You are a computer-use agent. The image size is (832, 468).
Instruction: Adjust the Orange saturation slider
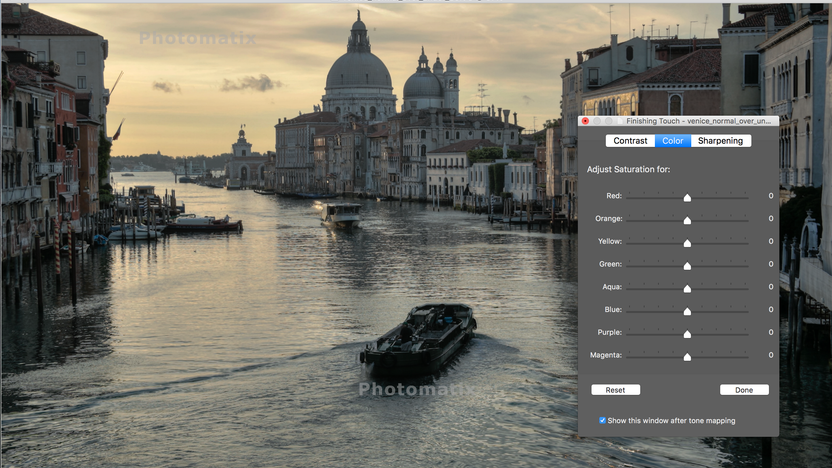coord(687,220)
